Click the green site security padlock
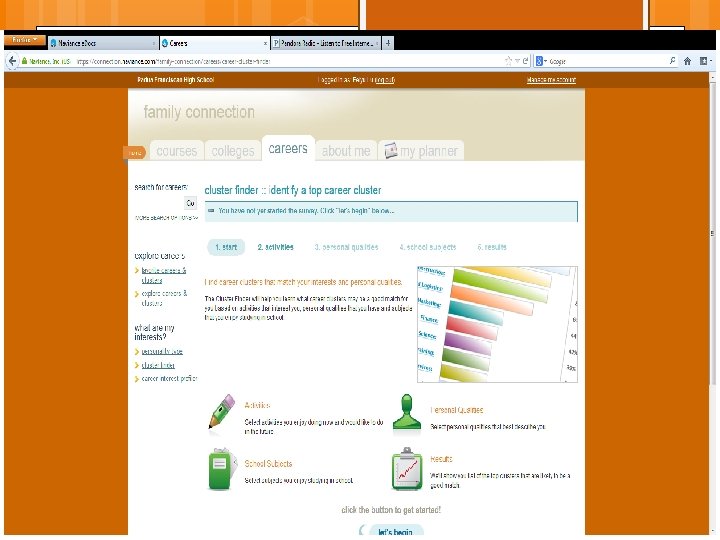This screenshot has width=720, height=540. (25, 61)
